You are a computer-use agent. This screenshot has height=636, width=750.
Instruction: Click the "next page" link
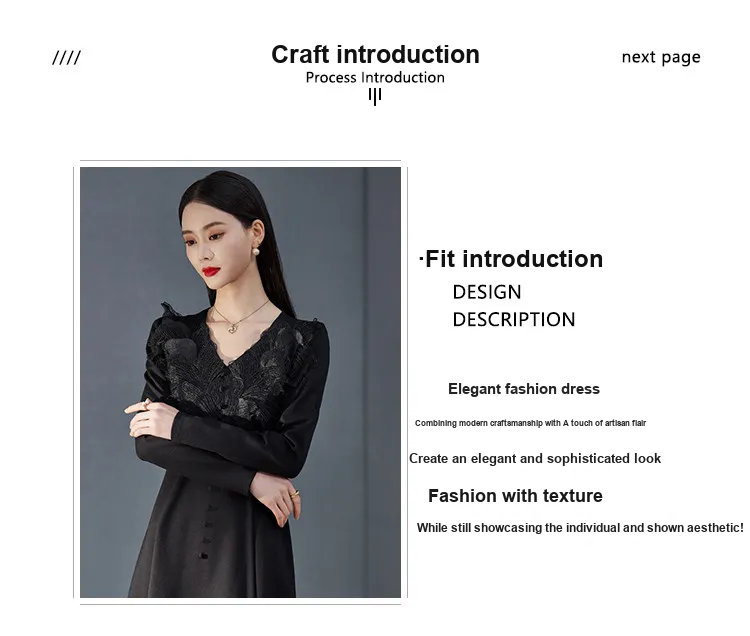tap(660, 57)
